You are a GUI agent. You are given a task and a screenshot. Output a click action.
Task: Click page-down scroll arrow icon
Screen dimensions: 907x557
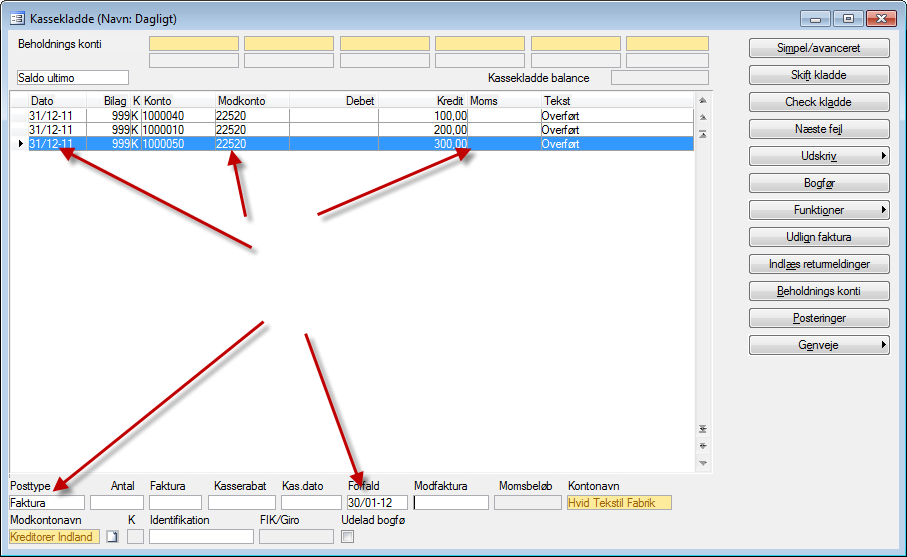(703, 446)
